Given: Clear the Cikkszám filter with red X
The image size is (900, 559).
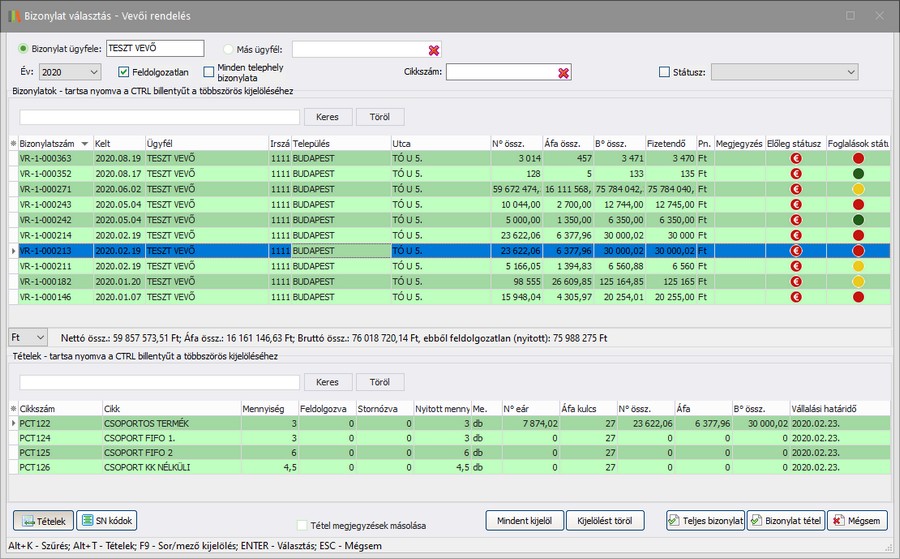Looking at the screenshot, I should tap(564, 72).
